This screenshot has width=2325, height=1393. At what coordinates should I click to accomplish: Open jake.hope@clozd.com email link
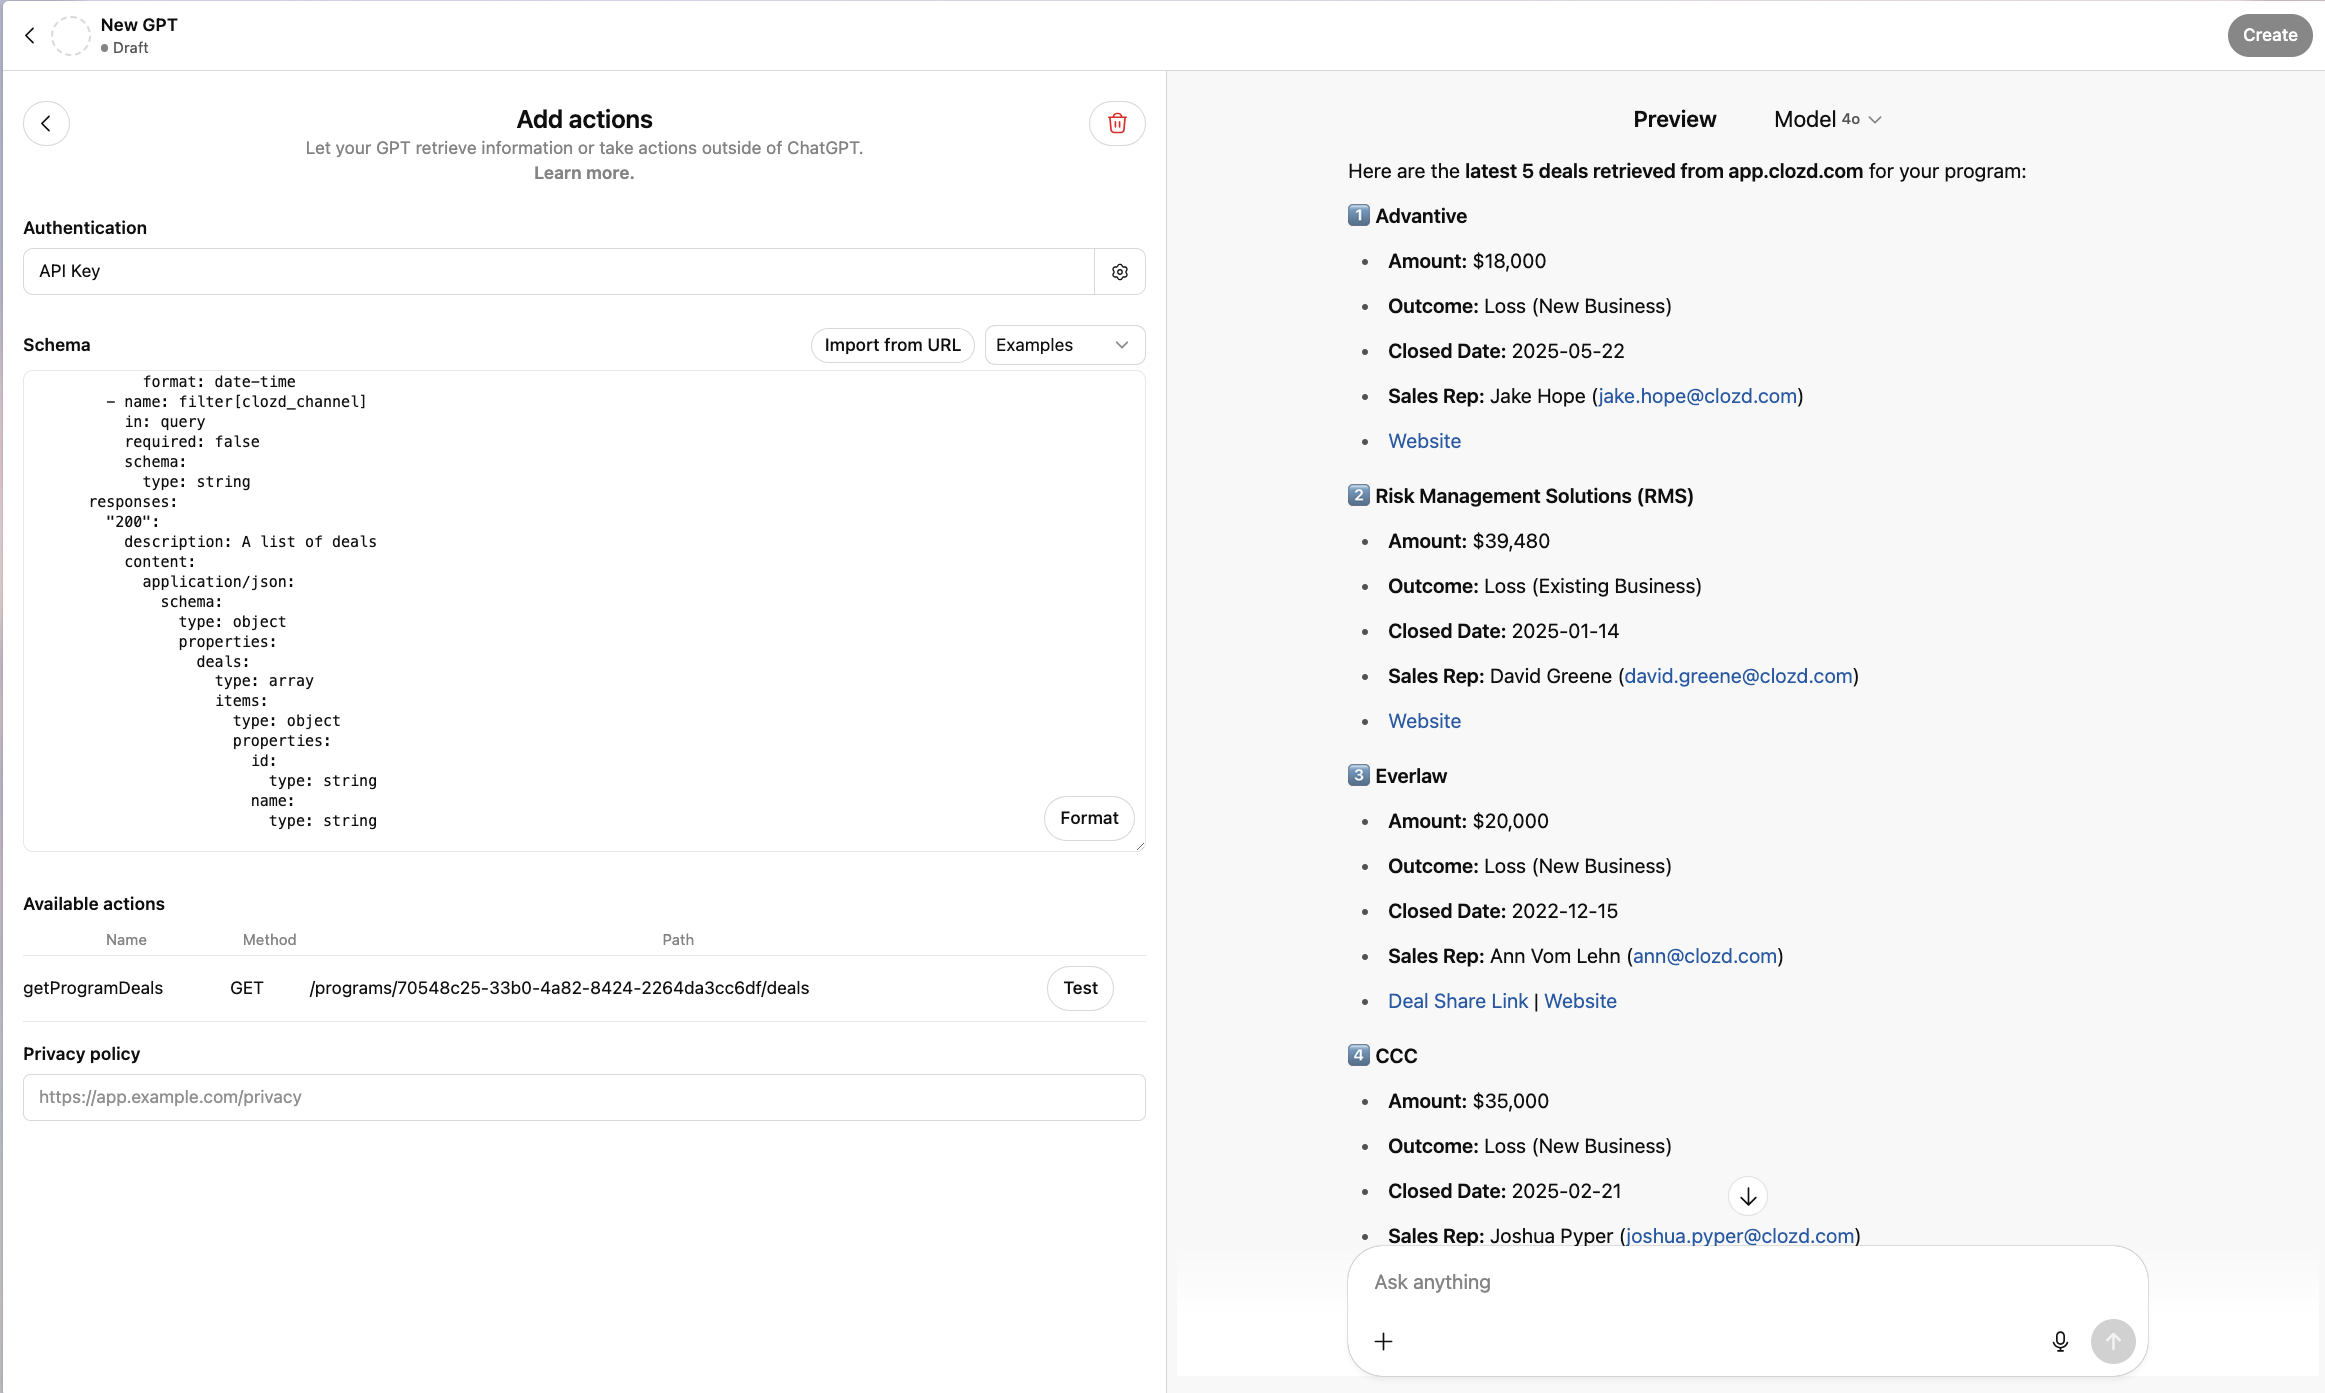[x=1698, y=397]
